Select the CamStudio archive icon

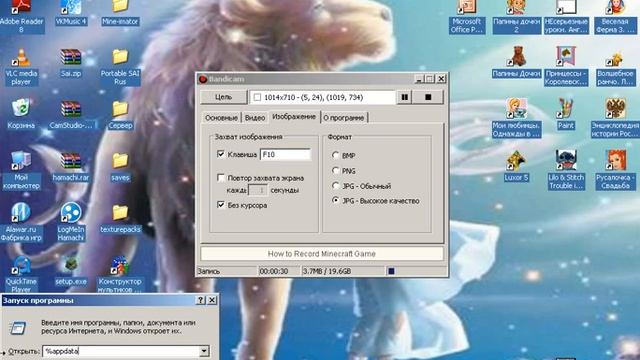[71, 109]
